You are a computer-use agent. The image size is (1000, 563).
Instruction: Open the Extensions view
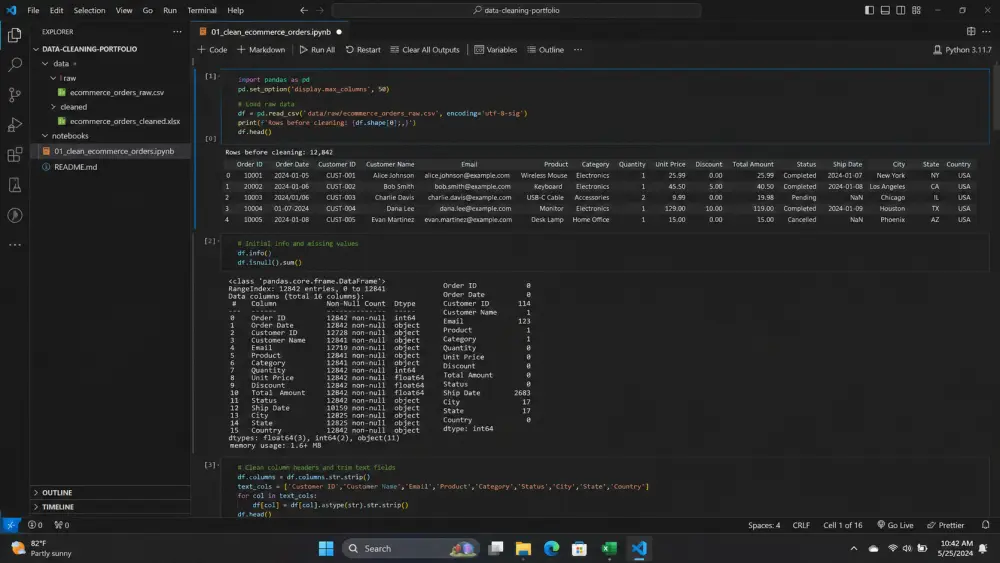pos(14,154)
